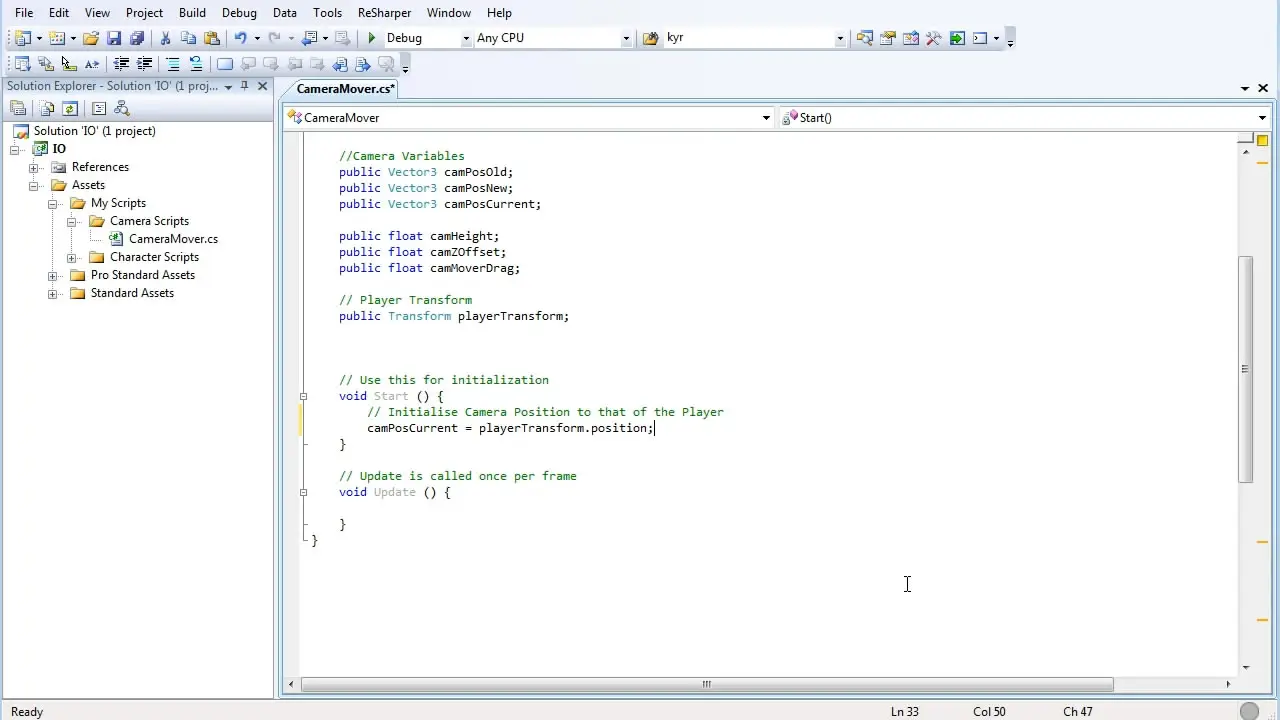Click the Save All icon

pyautogui.click(x=137, y=38)
